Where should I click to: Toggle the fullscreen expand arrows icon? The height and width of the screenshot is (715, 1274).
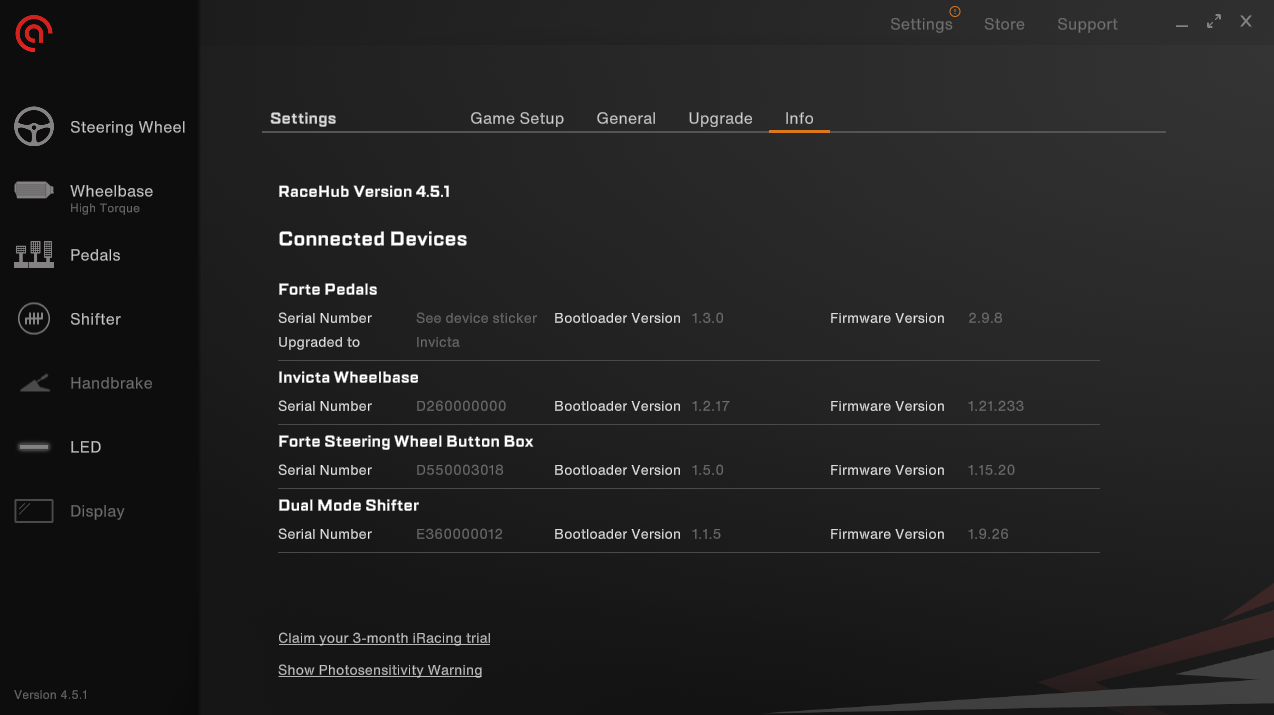[1214, 21]
